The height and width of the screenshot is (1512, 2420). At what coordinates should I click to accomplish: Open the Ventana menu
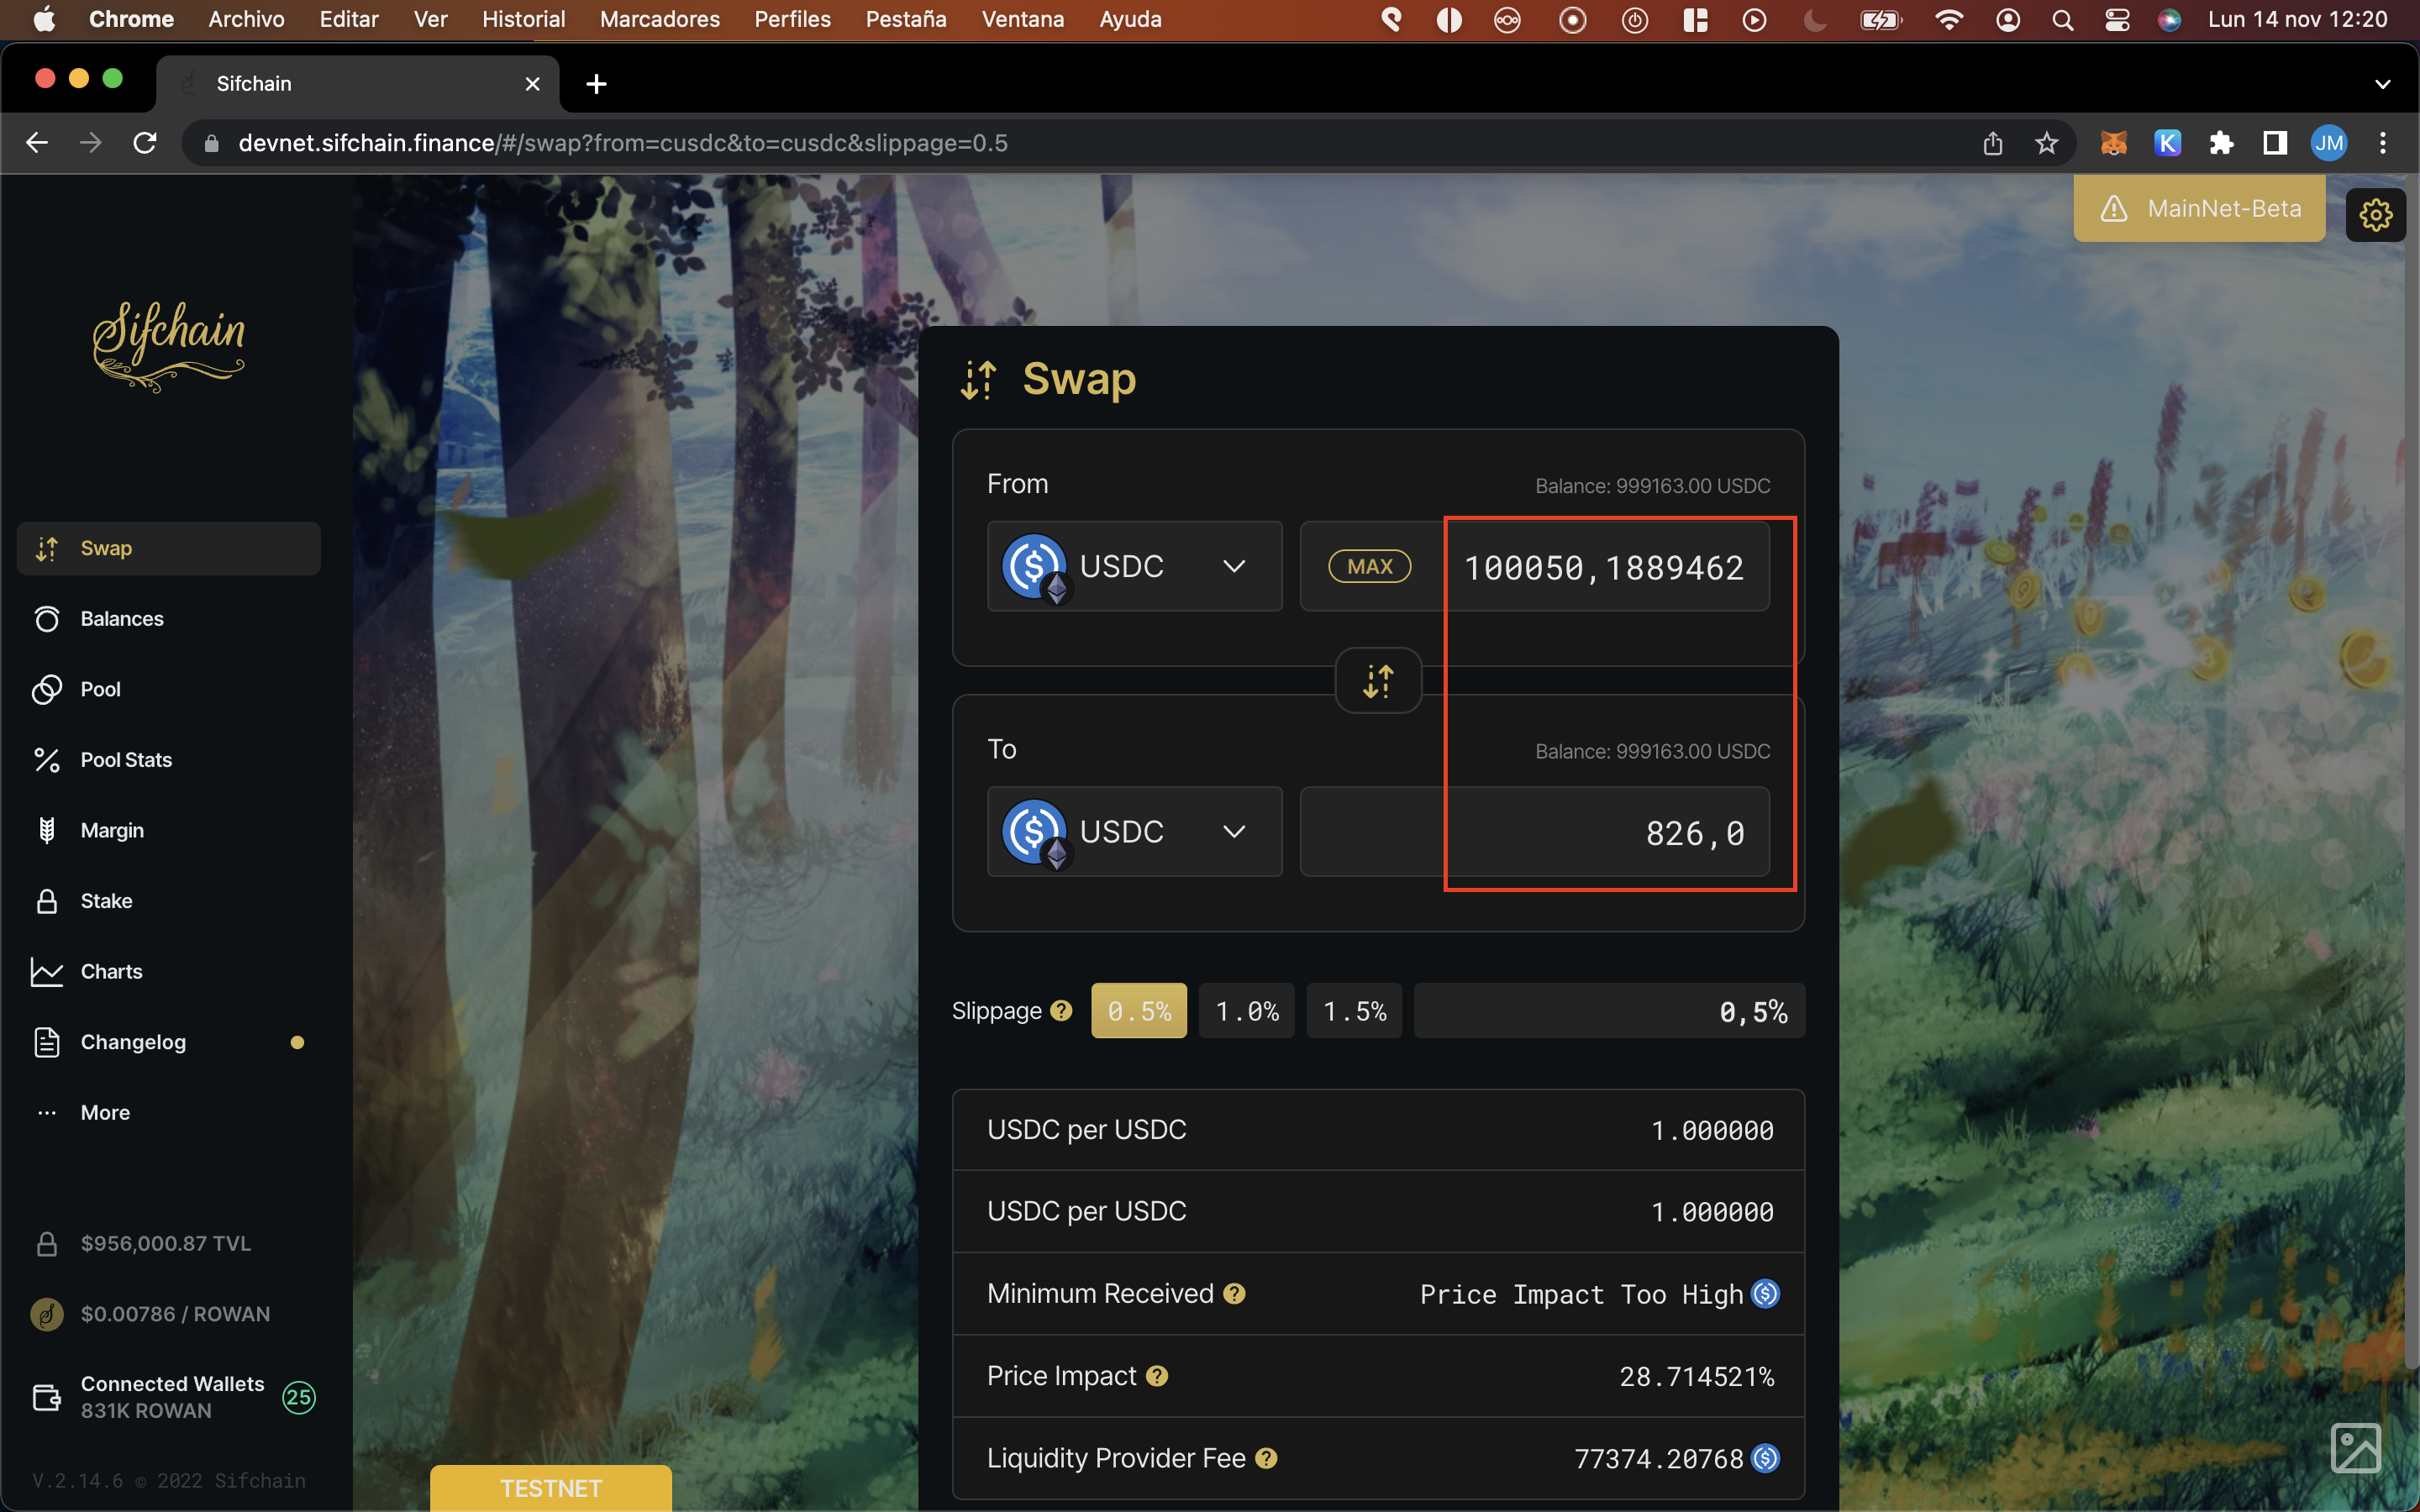pos(1023,19)
